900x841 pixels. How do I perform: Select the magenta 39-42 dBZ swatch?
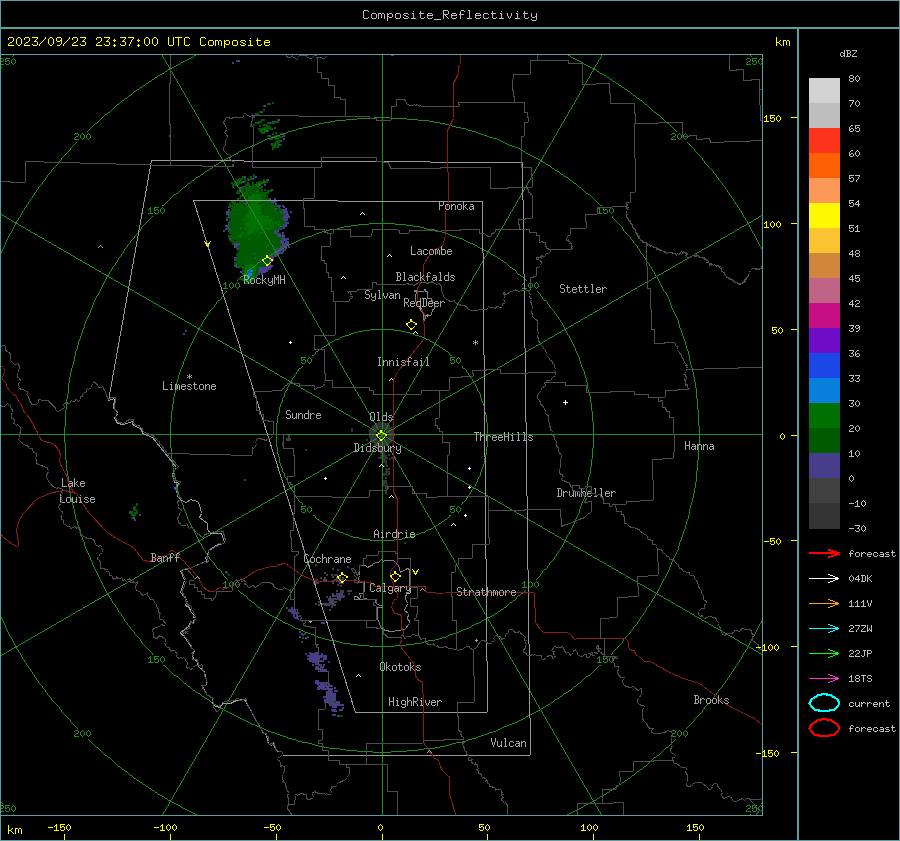[x=824, y=316]
